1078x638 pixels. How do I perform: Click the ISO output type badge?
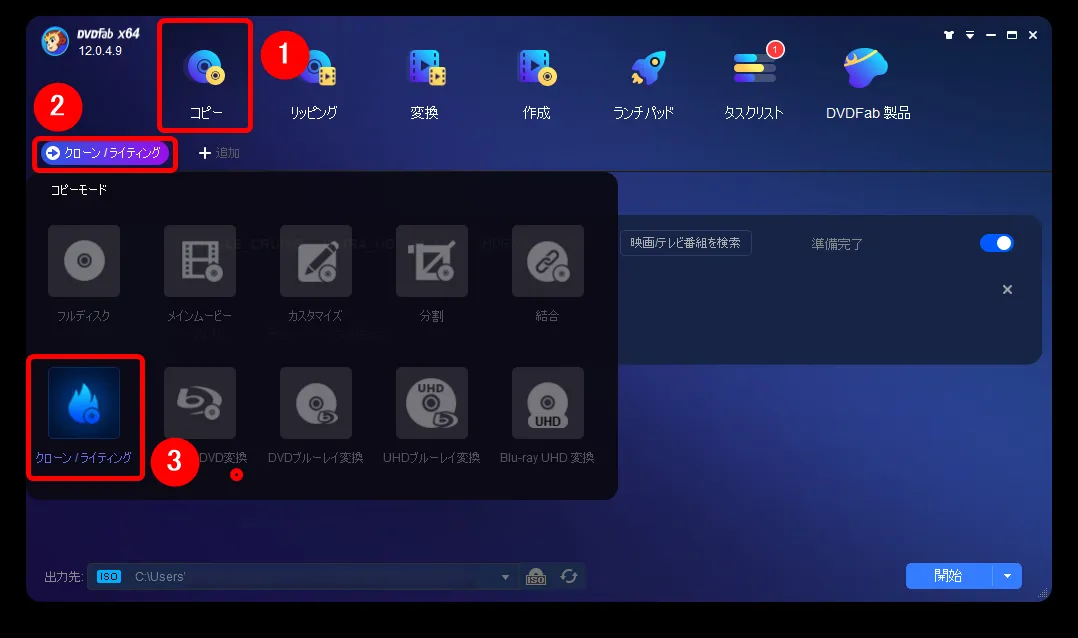[x=109, y=576]
